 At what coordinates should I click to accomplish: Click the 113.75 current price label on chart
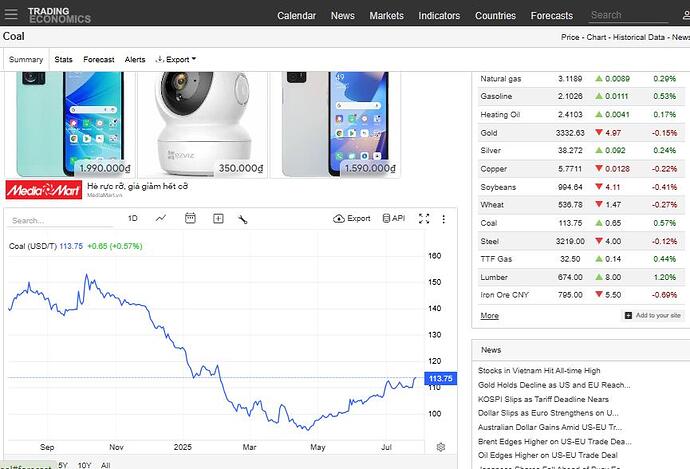[x=440, y=378]
